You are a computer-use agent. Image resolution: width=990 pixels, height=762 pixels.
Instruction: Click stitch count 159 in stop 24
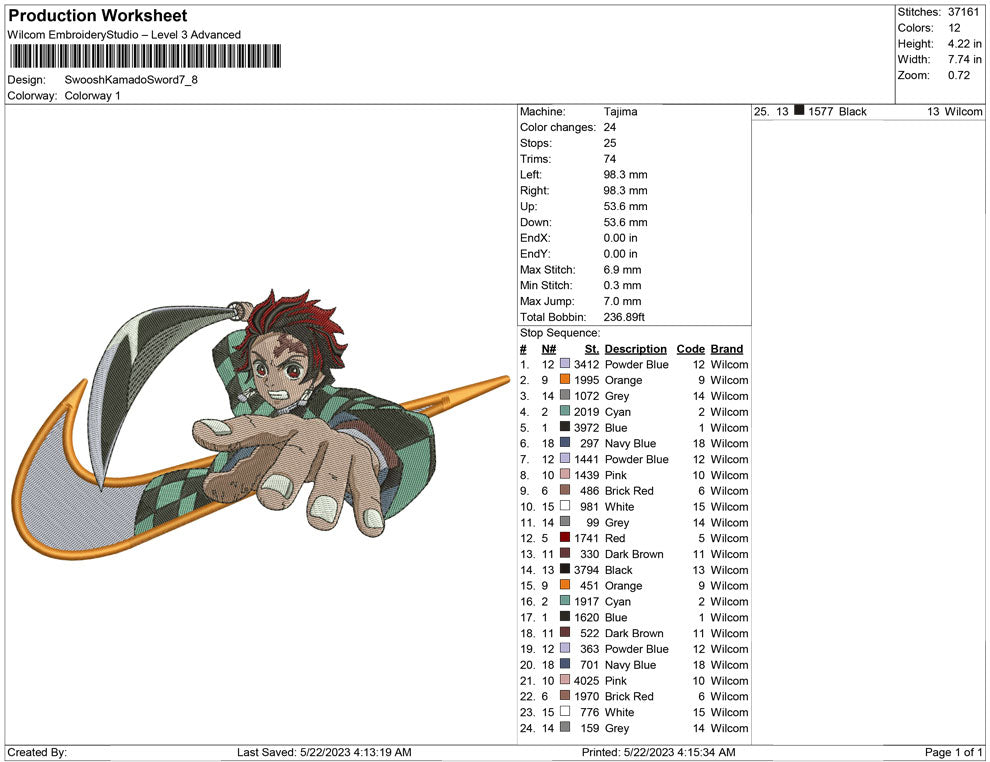tap(589, 728)
